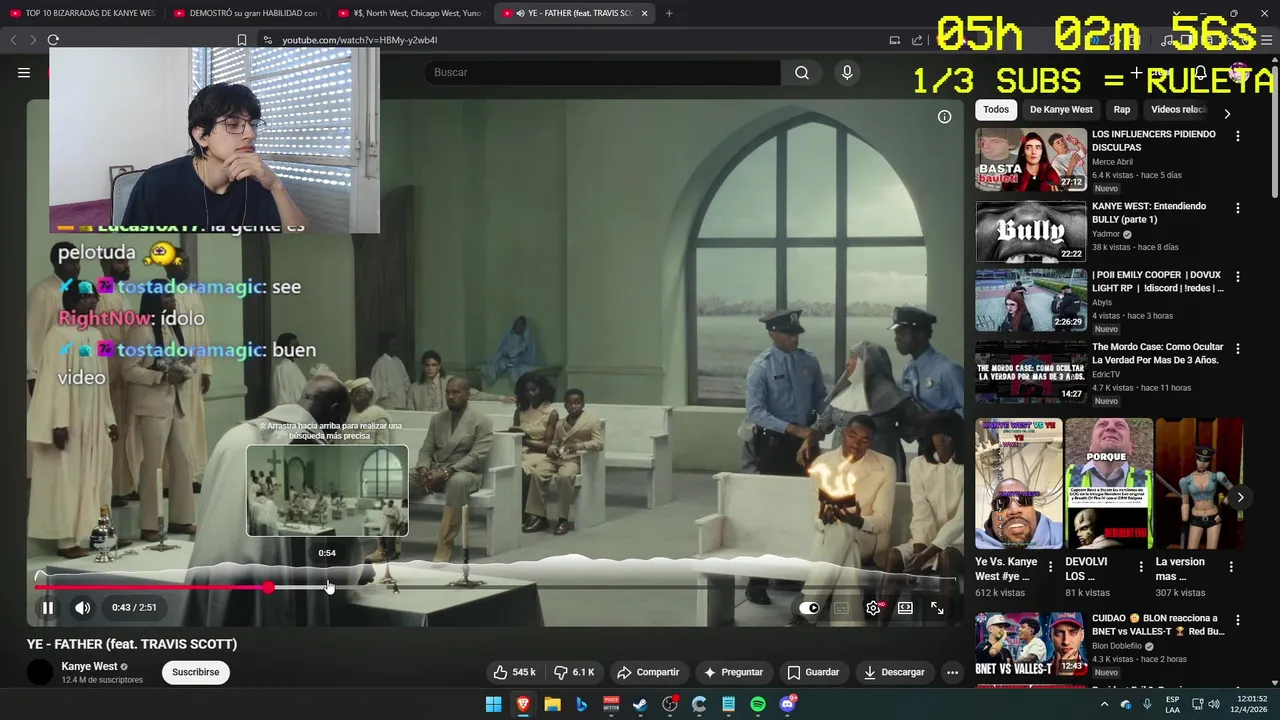Open video settings gear

(x=873, y=608)
